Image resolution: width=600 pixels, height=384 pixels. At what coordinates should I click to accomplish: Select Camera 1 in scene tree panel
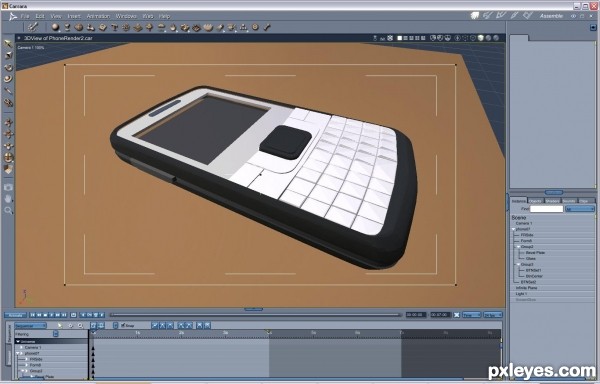(524, 223)
